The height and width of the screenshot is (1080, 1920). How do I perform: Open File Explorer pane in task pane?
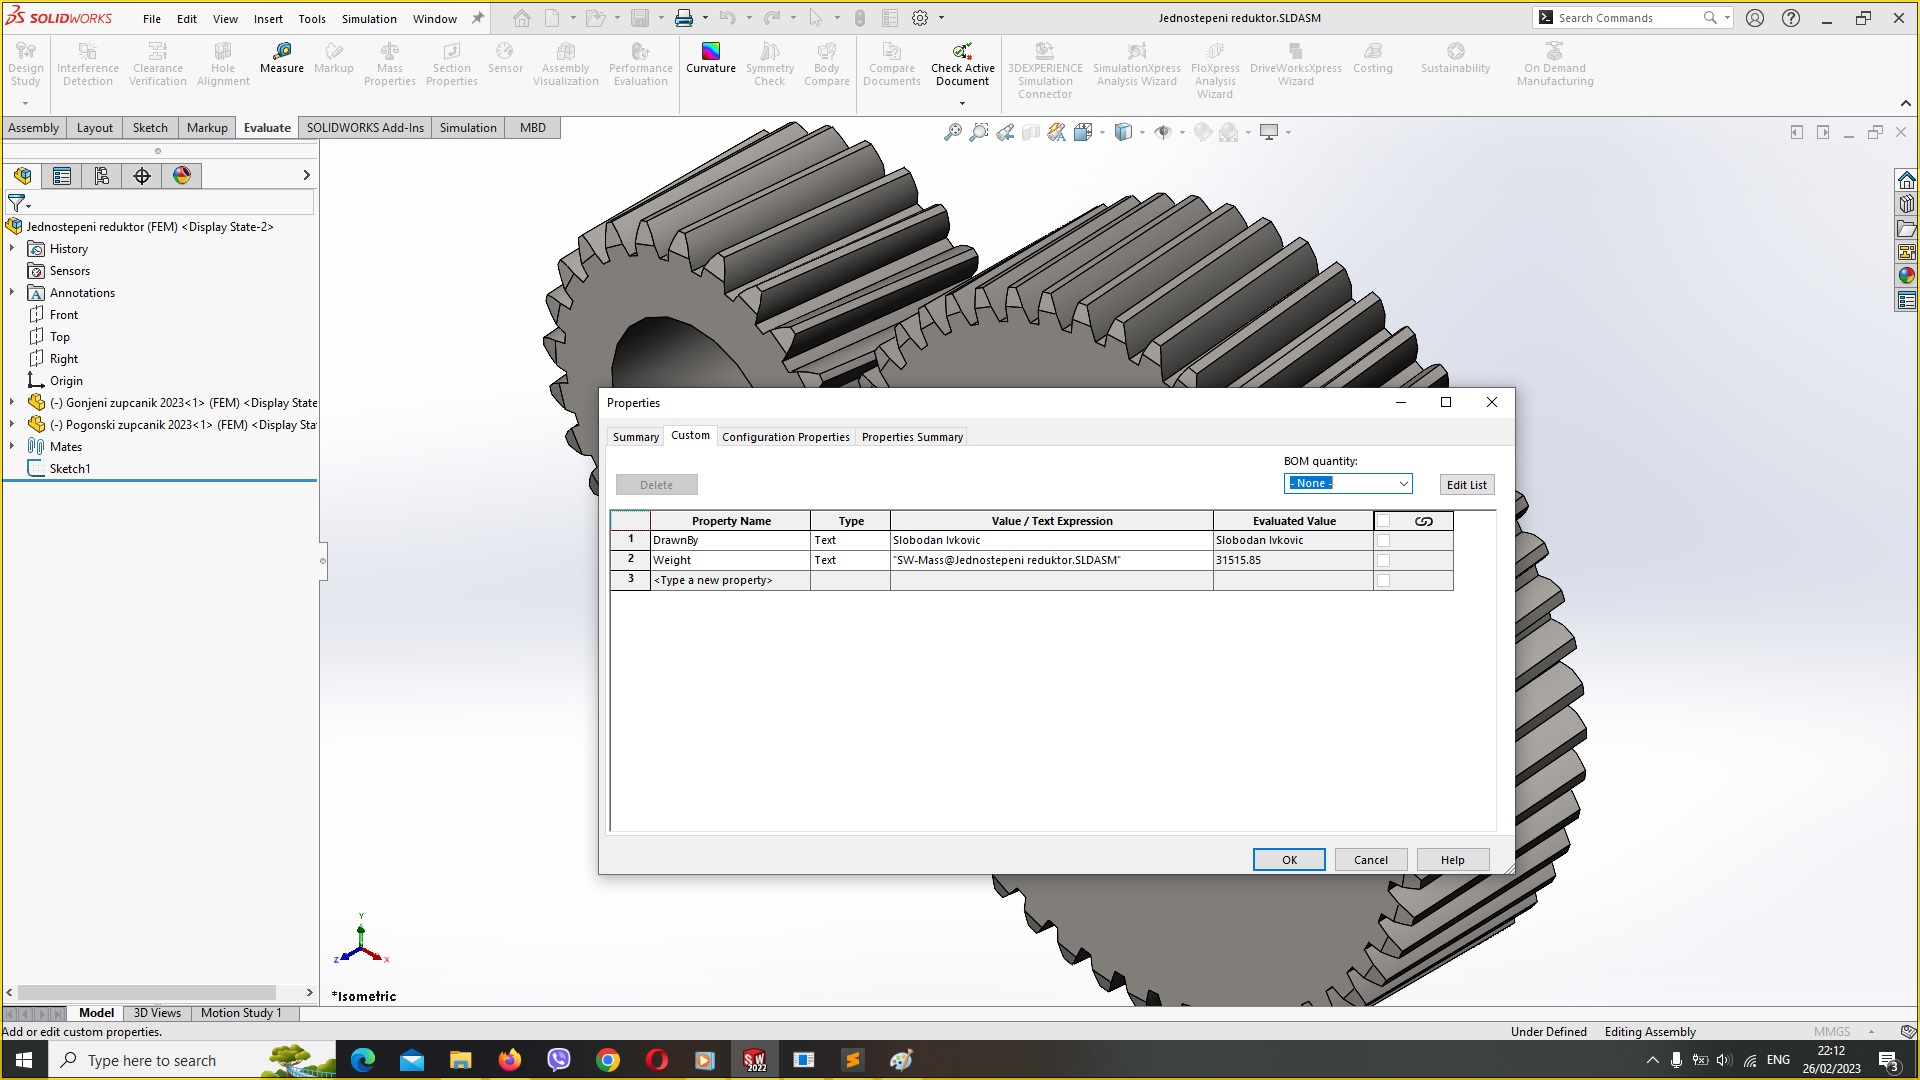click(x=1907, y=228)
